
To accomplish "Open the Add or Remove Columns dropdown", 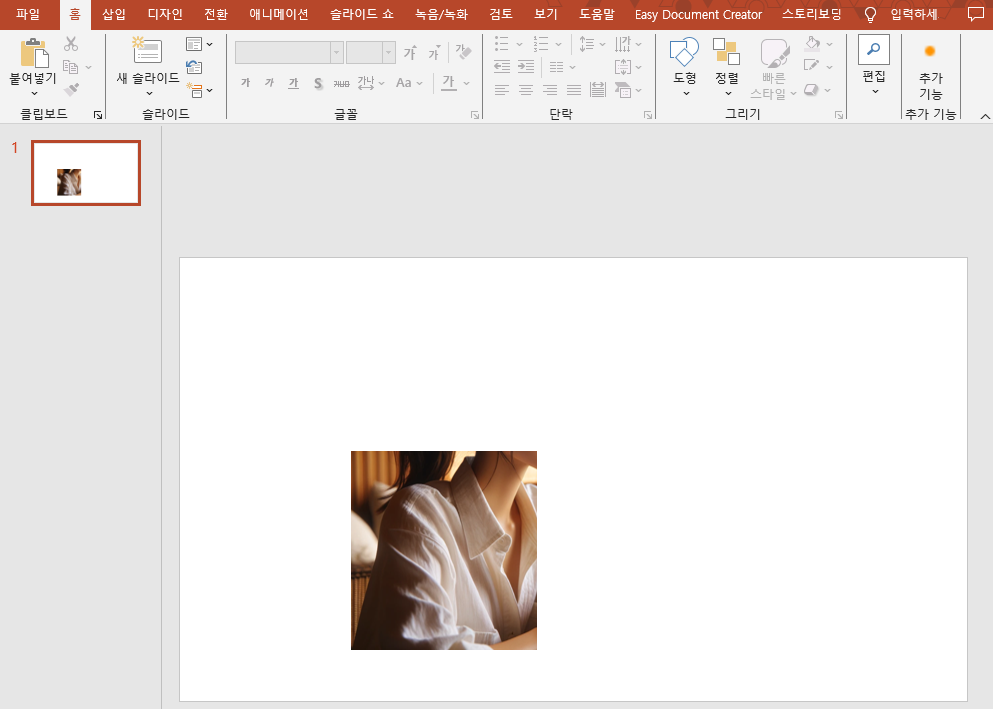I will coord(562,66).
